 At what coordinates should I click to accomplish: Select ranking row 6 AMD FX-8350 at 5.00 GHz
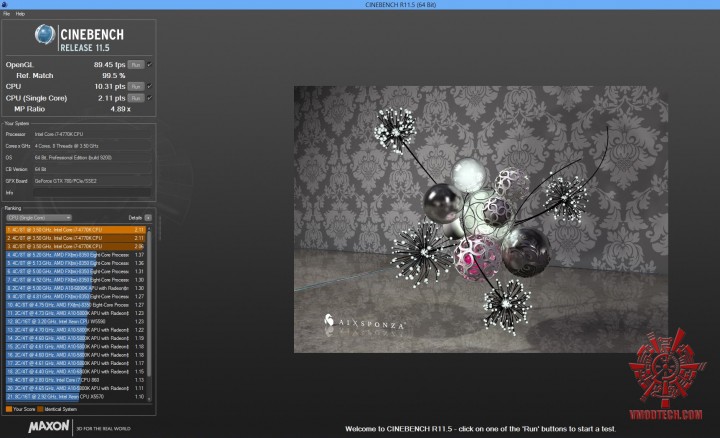click(x=76, y=271)
